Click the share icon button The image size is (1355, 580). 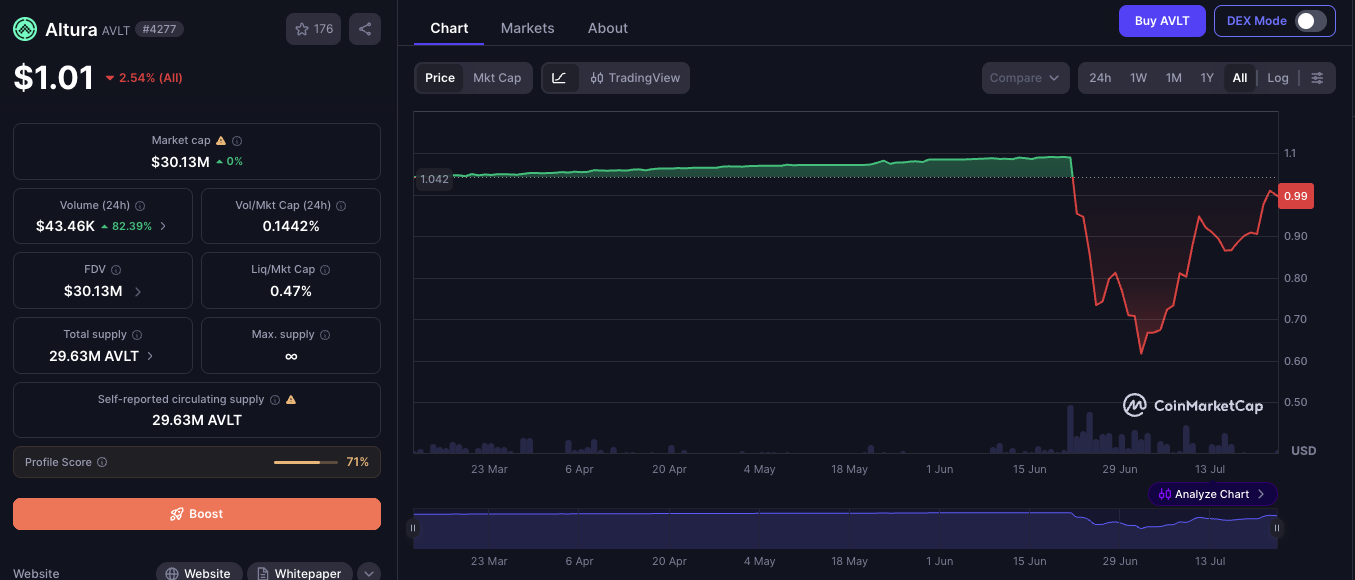coord(365,29)
